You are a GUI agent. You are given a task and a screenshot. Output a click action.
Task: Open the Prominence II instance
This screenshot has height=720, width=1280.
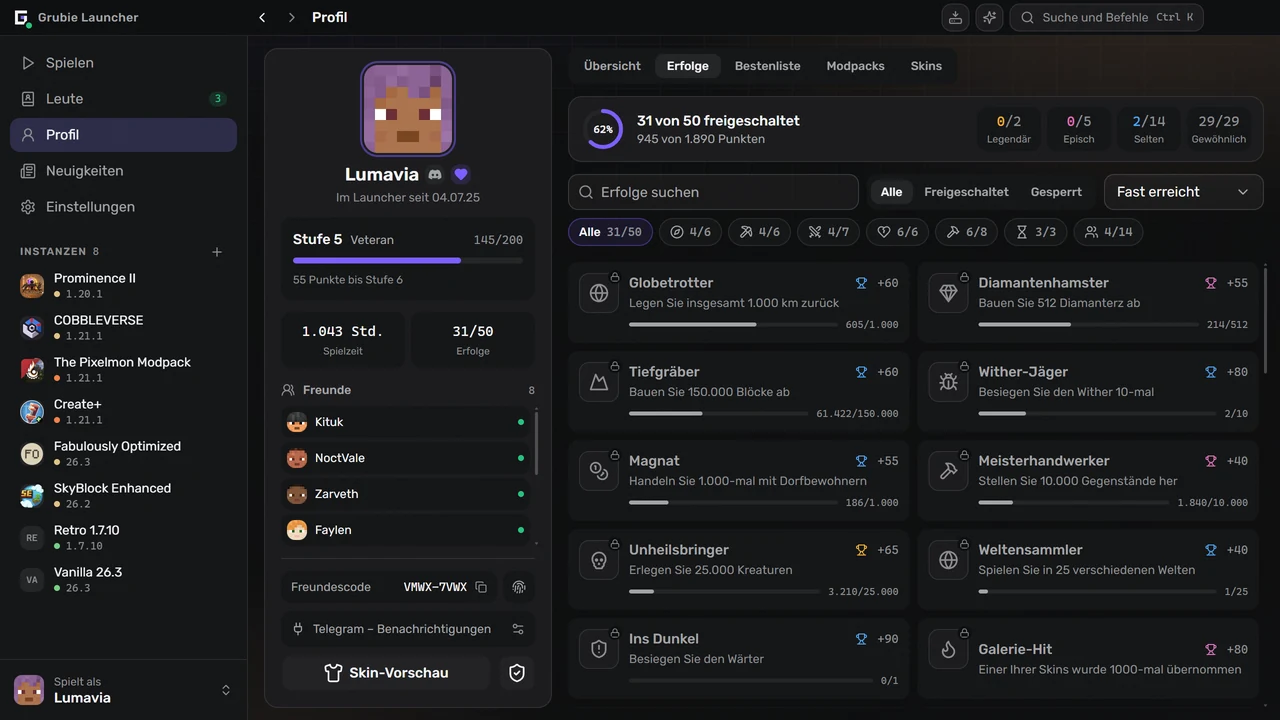[x=123, y=286]
